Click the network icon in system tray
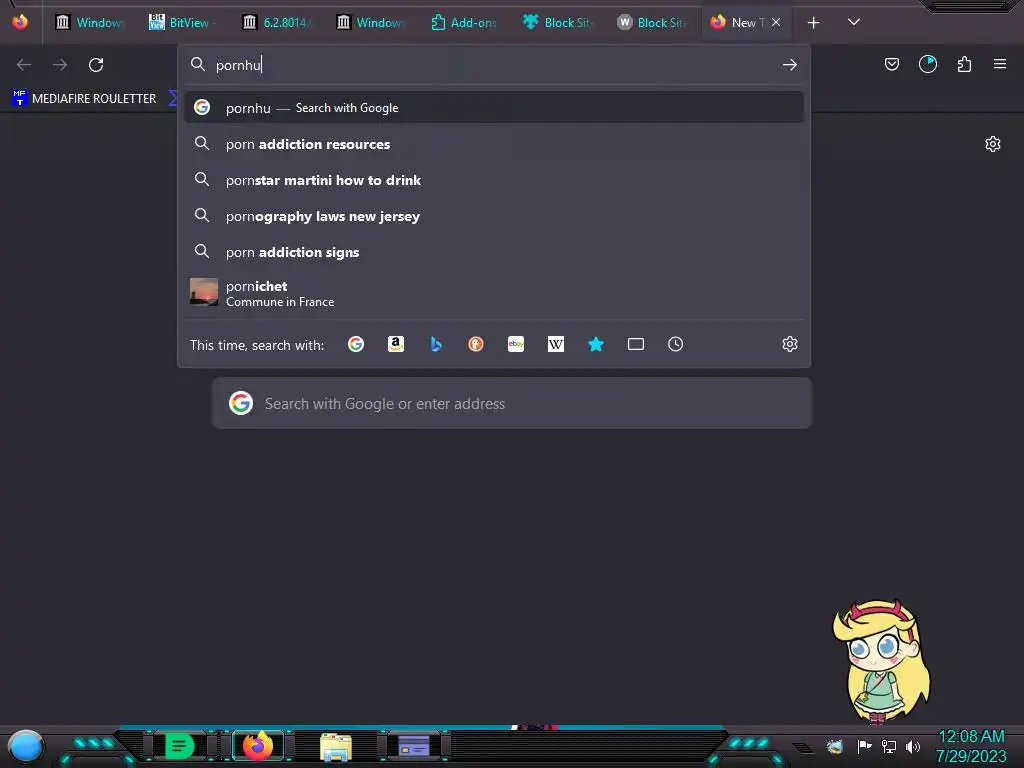1024x768 pixels. (889, 746)
